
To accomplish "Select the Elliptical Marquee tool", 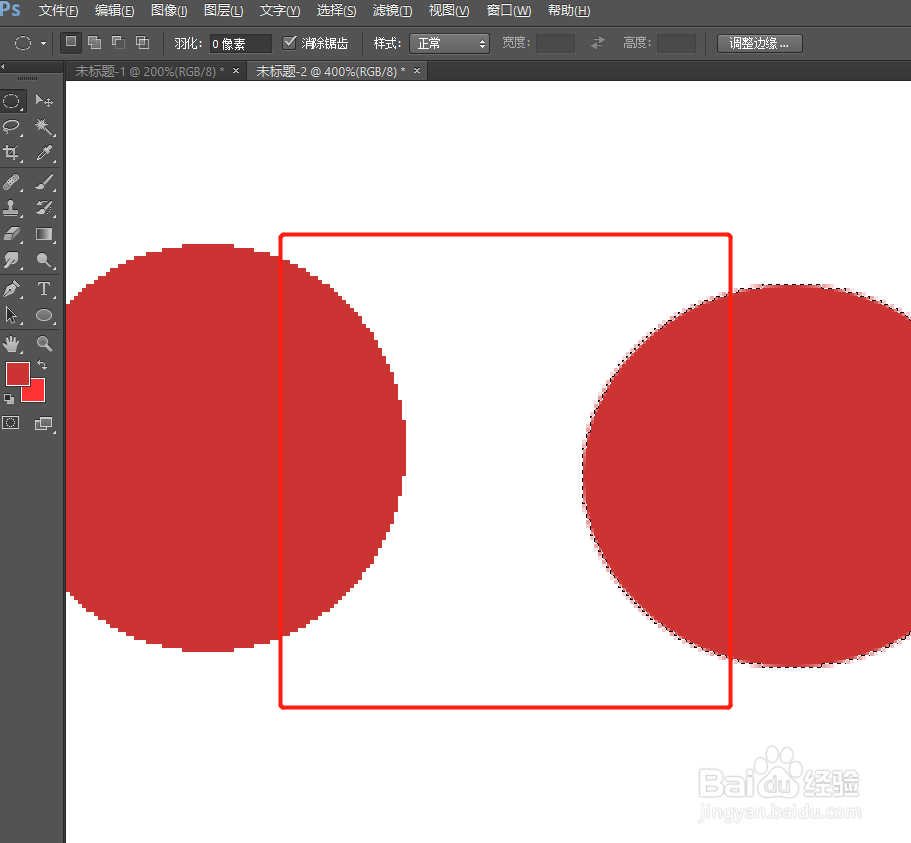I will pos(12,101).
